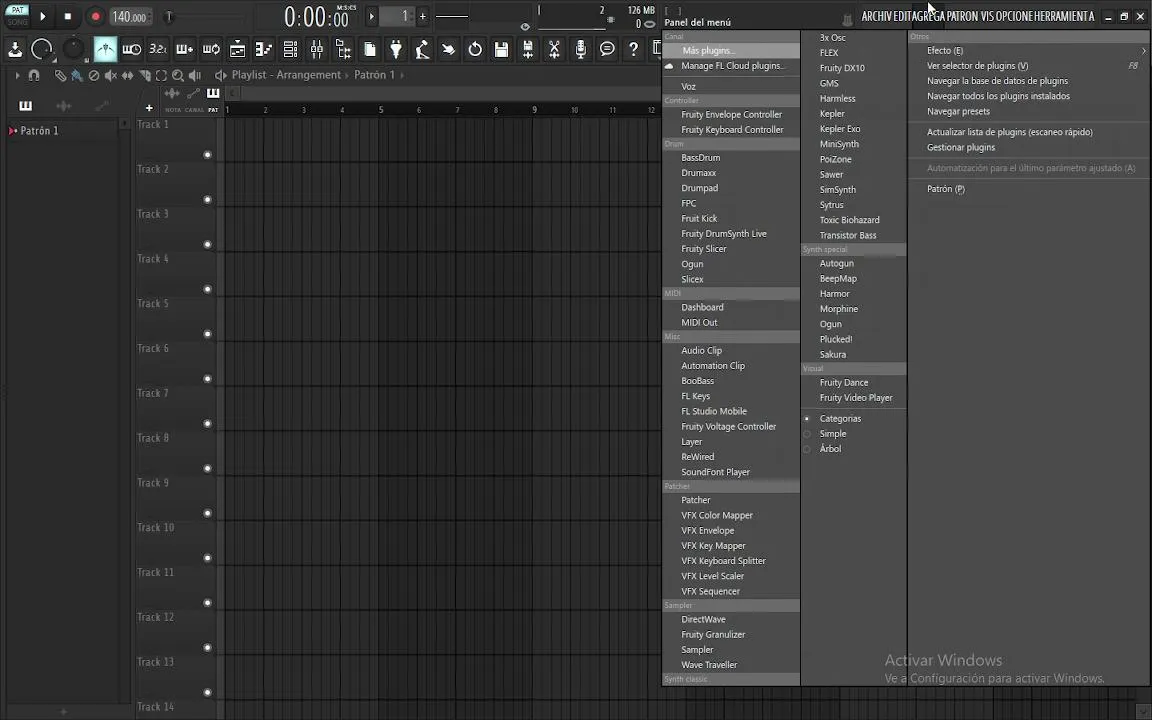Select the brush Paint tool
1152x720 pixels.
[x=76, y=75]
